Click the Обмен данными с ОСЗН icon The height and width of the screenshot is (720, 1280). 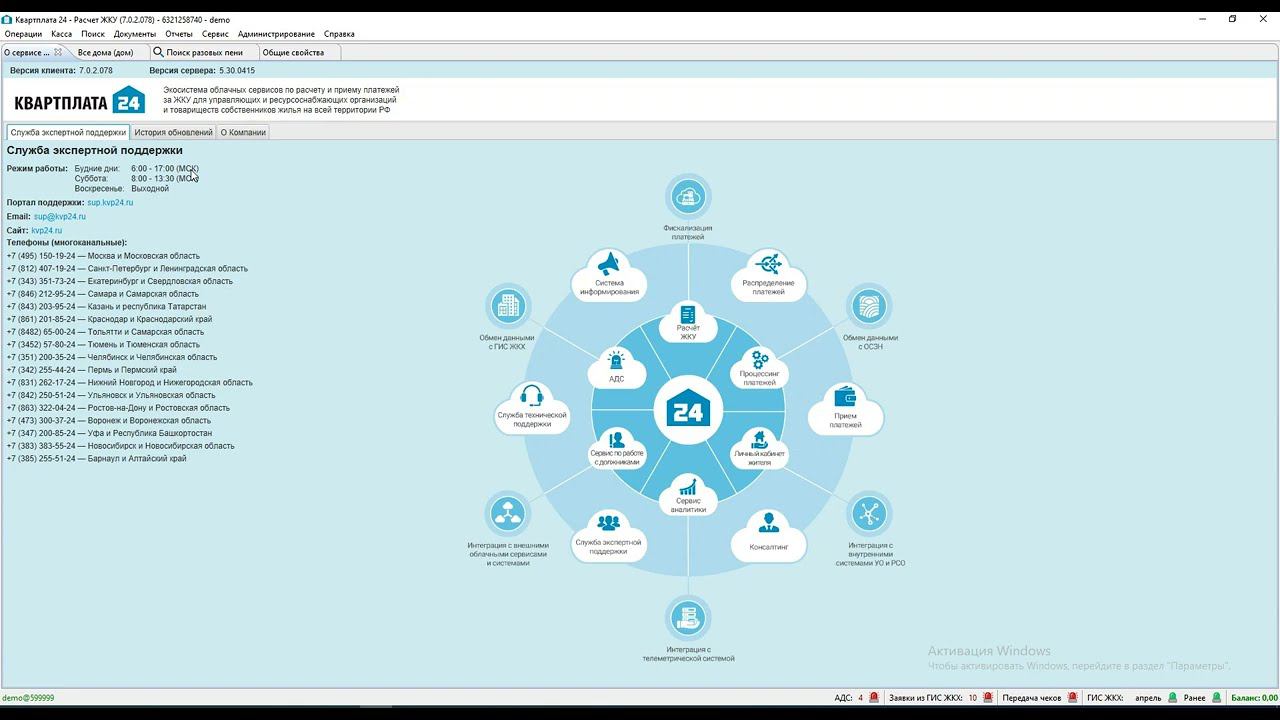(x=868, y=306)
